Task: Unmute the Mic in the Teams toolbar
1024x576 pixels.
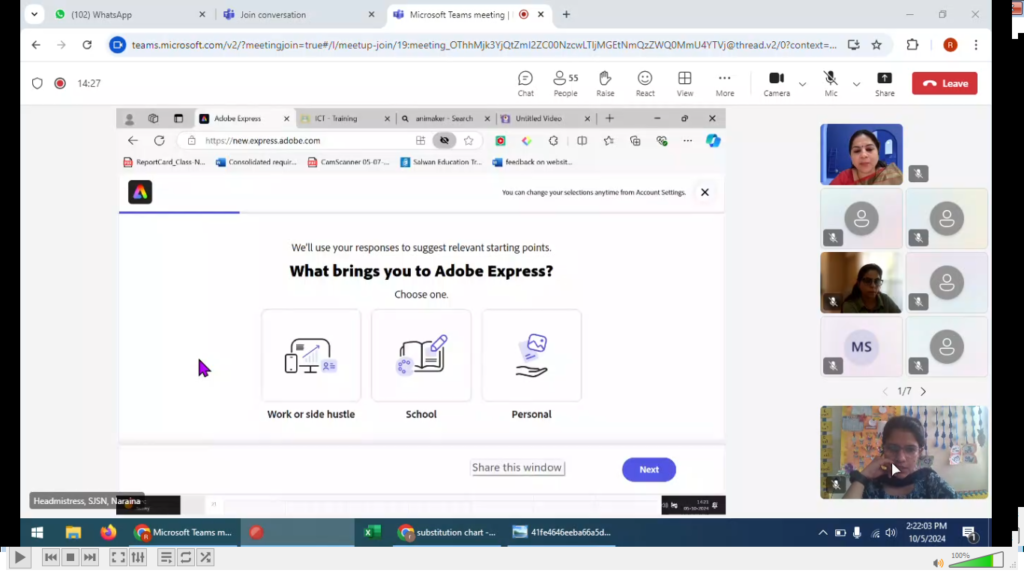Action: tap(831, 84)
